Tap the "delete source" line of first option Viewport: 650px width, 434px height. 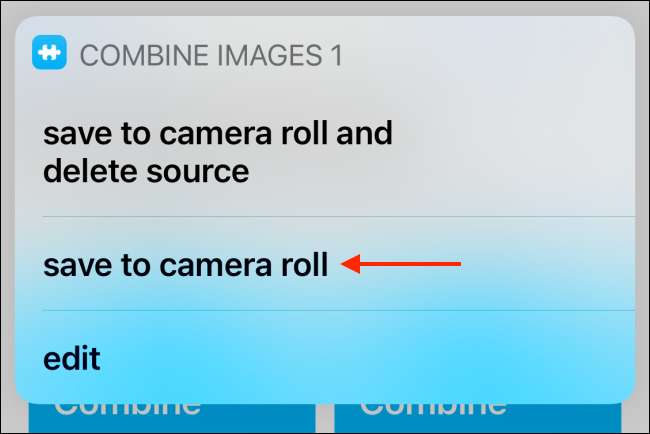[146, 171]
